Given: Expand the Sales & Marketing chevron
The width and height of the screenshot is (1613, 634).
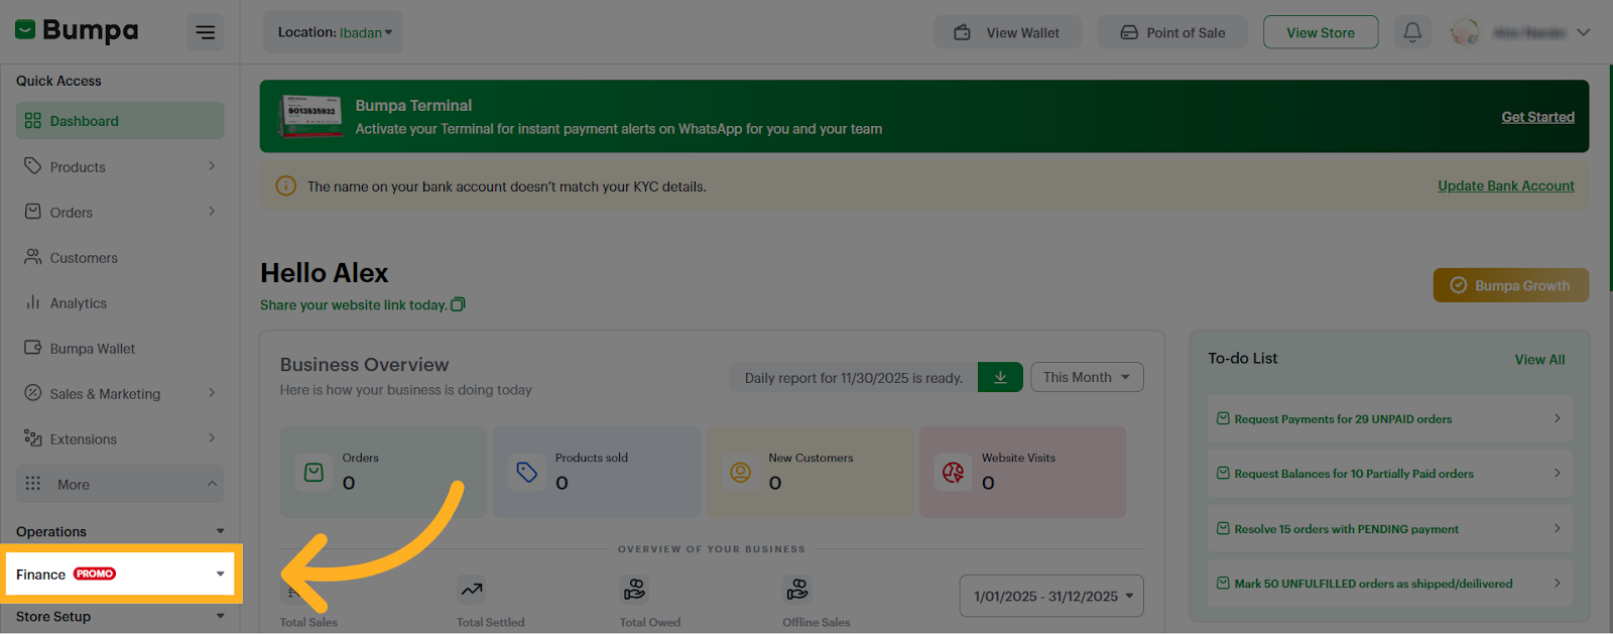Looking at the screenshot, I should pyautogui.click(x=211, y=393).
